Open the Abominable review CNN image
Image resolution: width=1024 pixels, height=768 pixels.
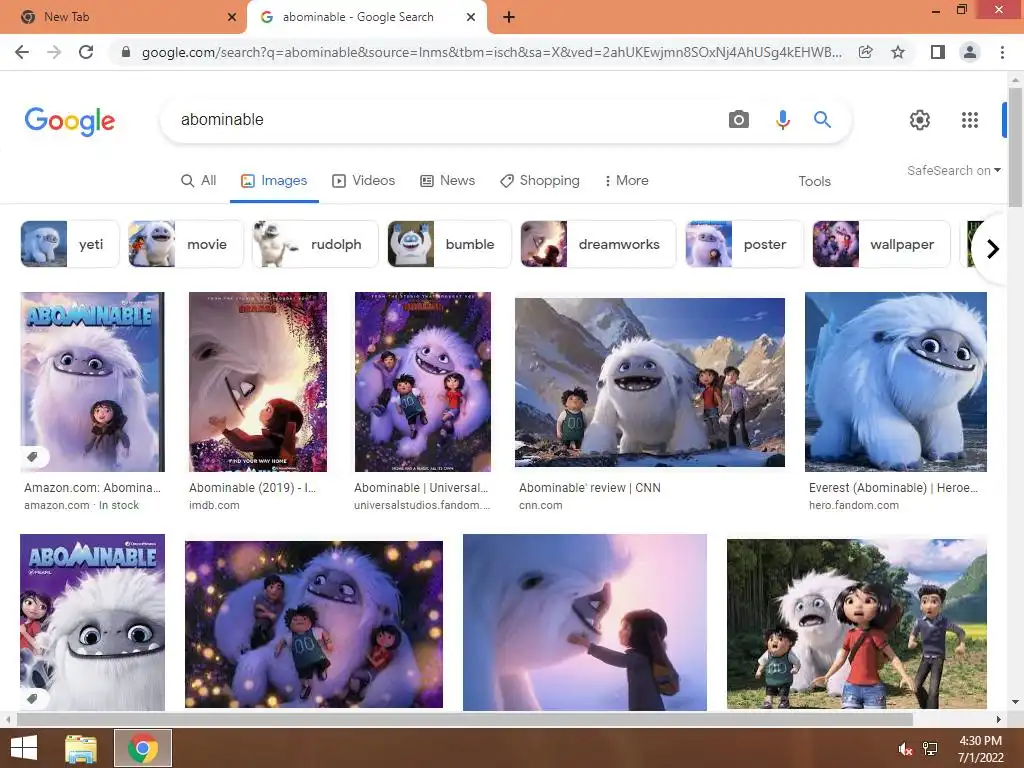(x=650, y=382)
